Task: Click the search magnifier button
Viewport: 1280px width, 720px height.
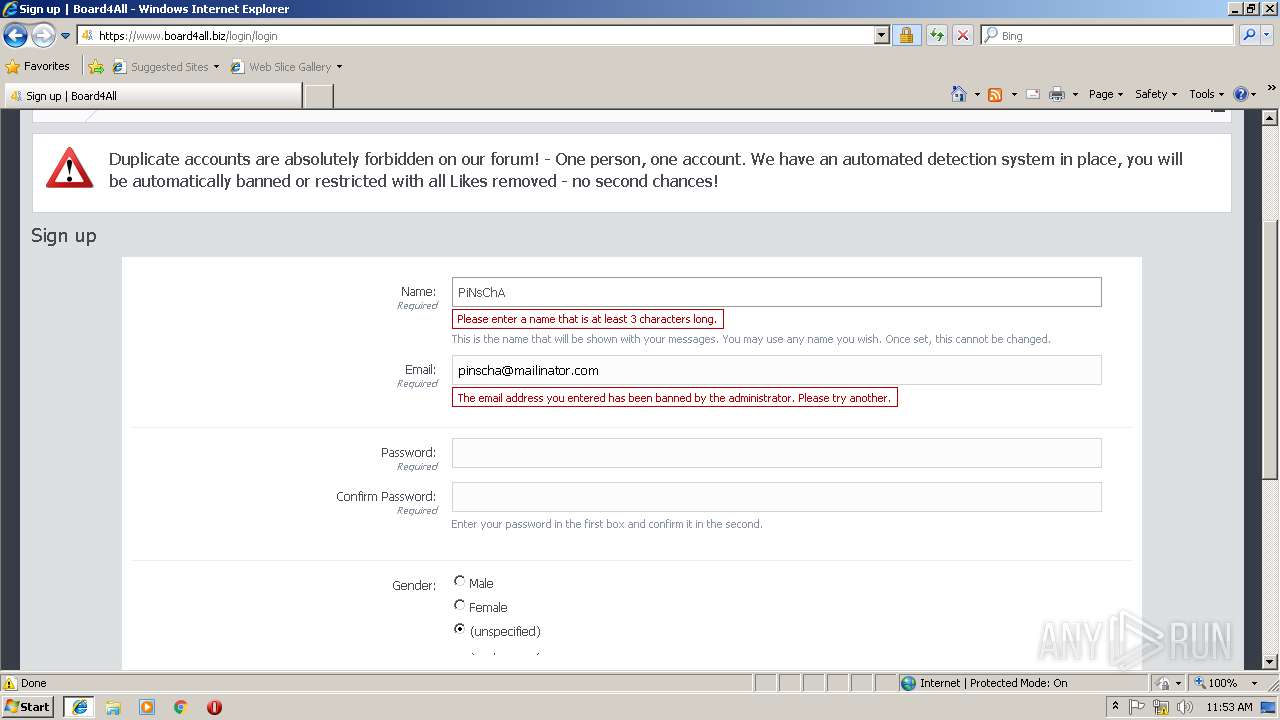Action: point(1248,36)
